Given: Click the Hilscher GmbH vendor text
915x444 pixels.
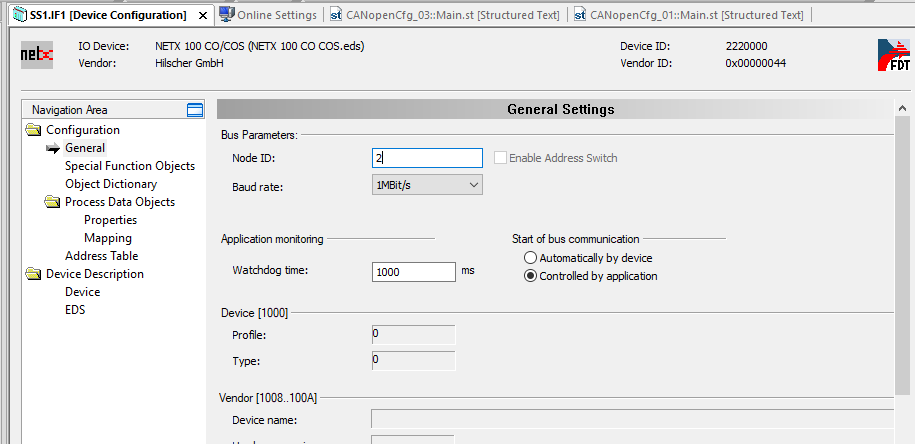Looking at the screenshot, I should coord(190,63).
